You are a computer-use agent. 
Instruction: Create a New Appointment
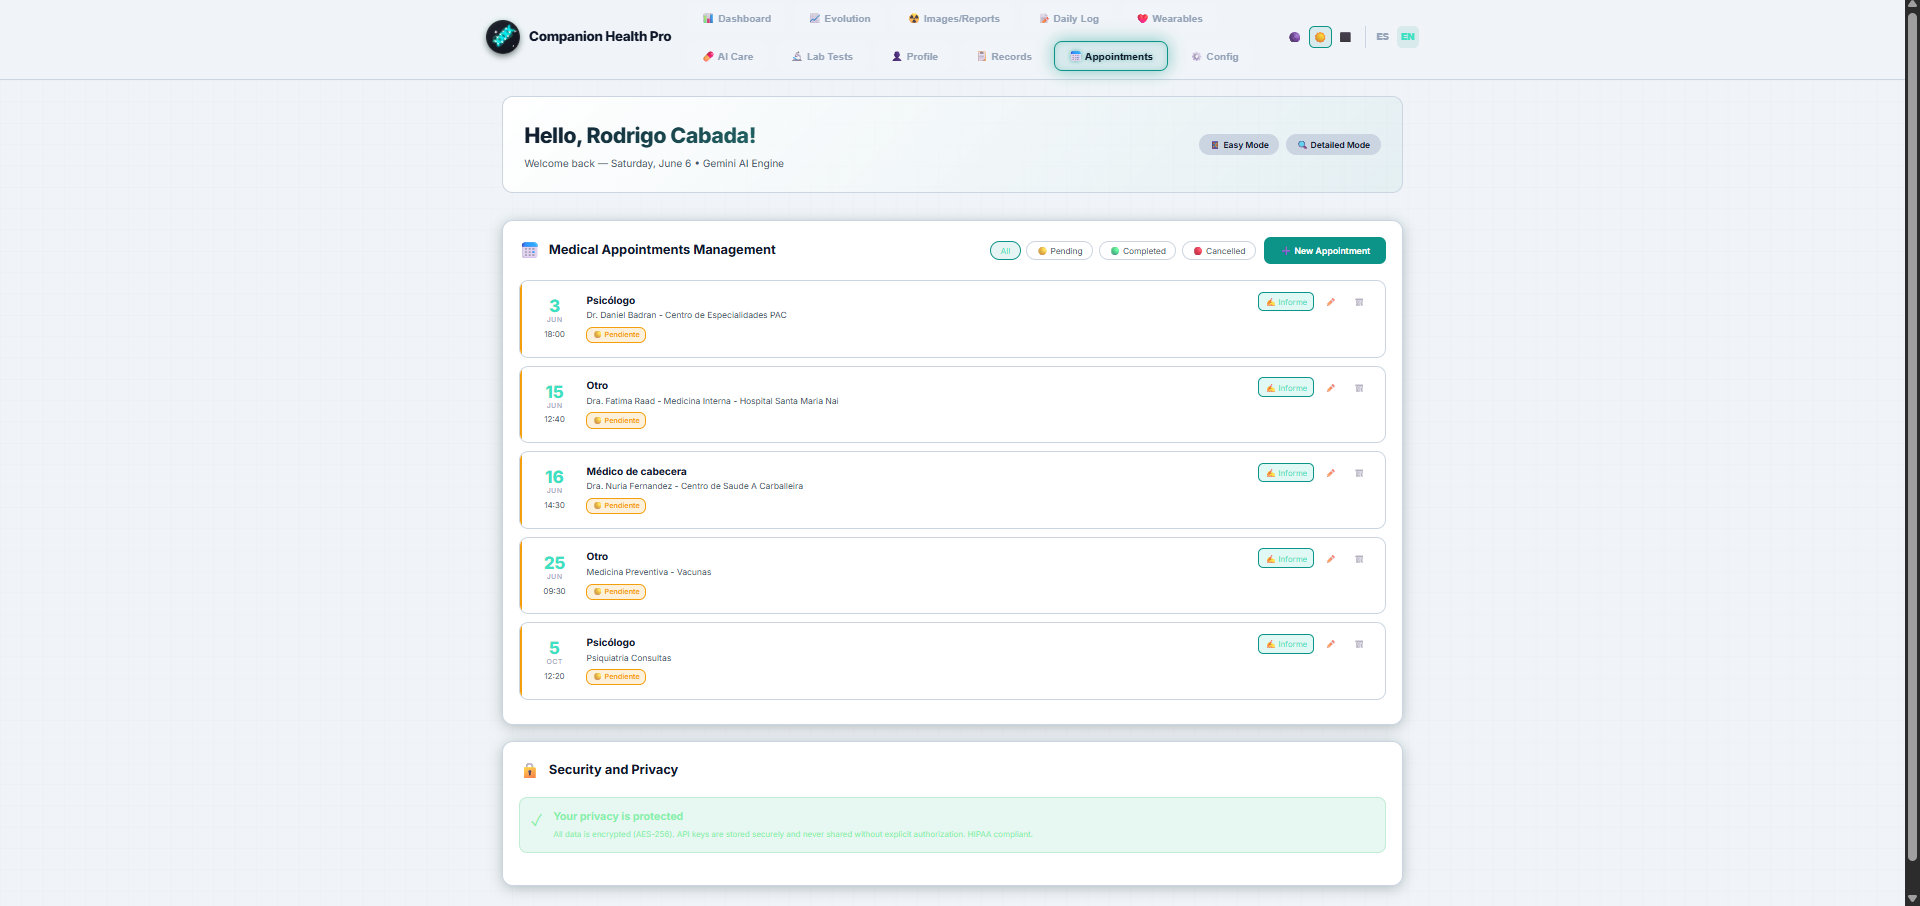(1325, 251)
